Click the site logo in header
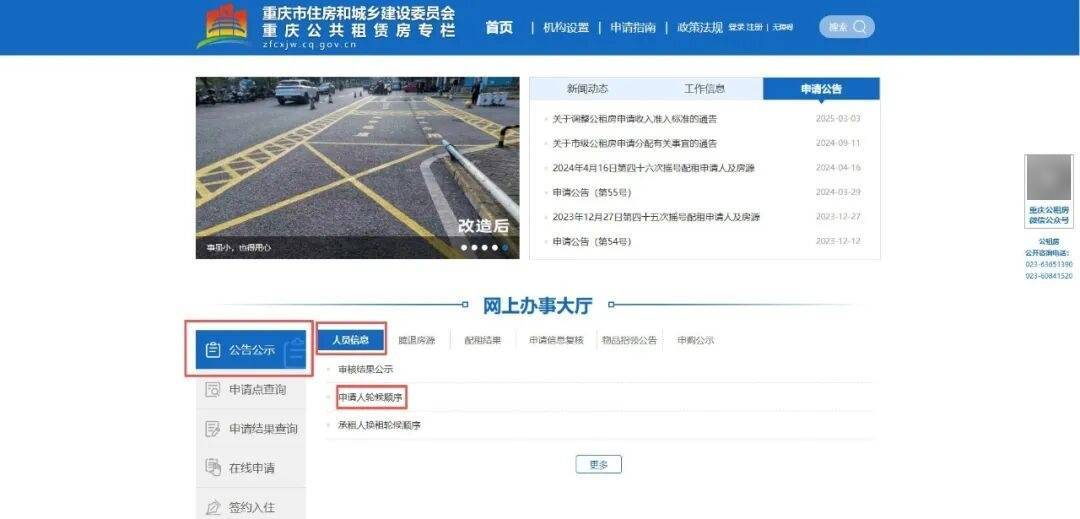Screen dimensions: 1080x519 click(225, 27)
